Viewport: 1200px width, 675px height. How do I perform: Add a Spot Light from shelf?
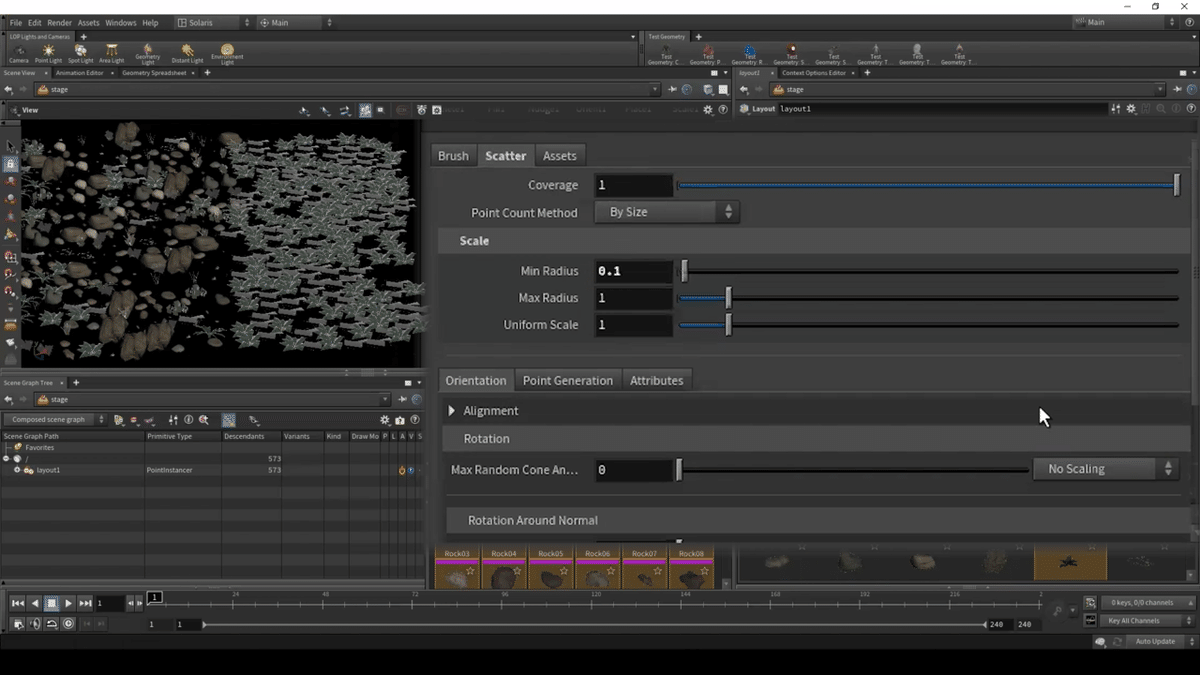pos(80,52)
